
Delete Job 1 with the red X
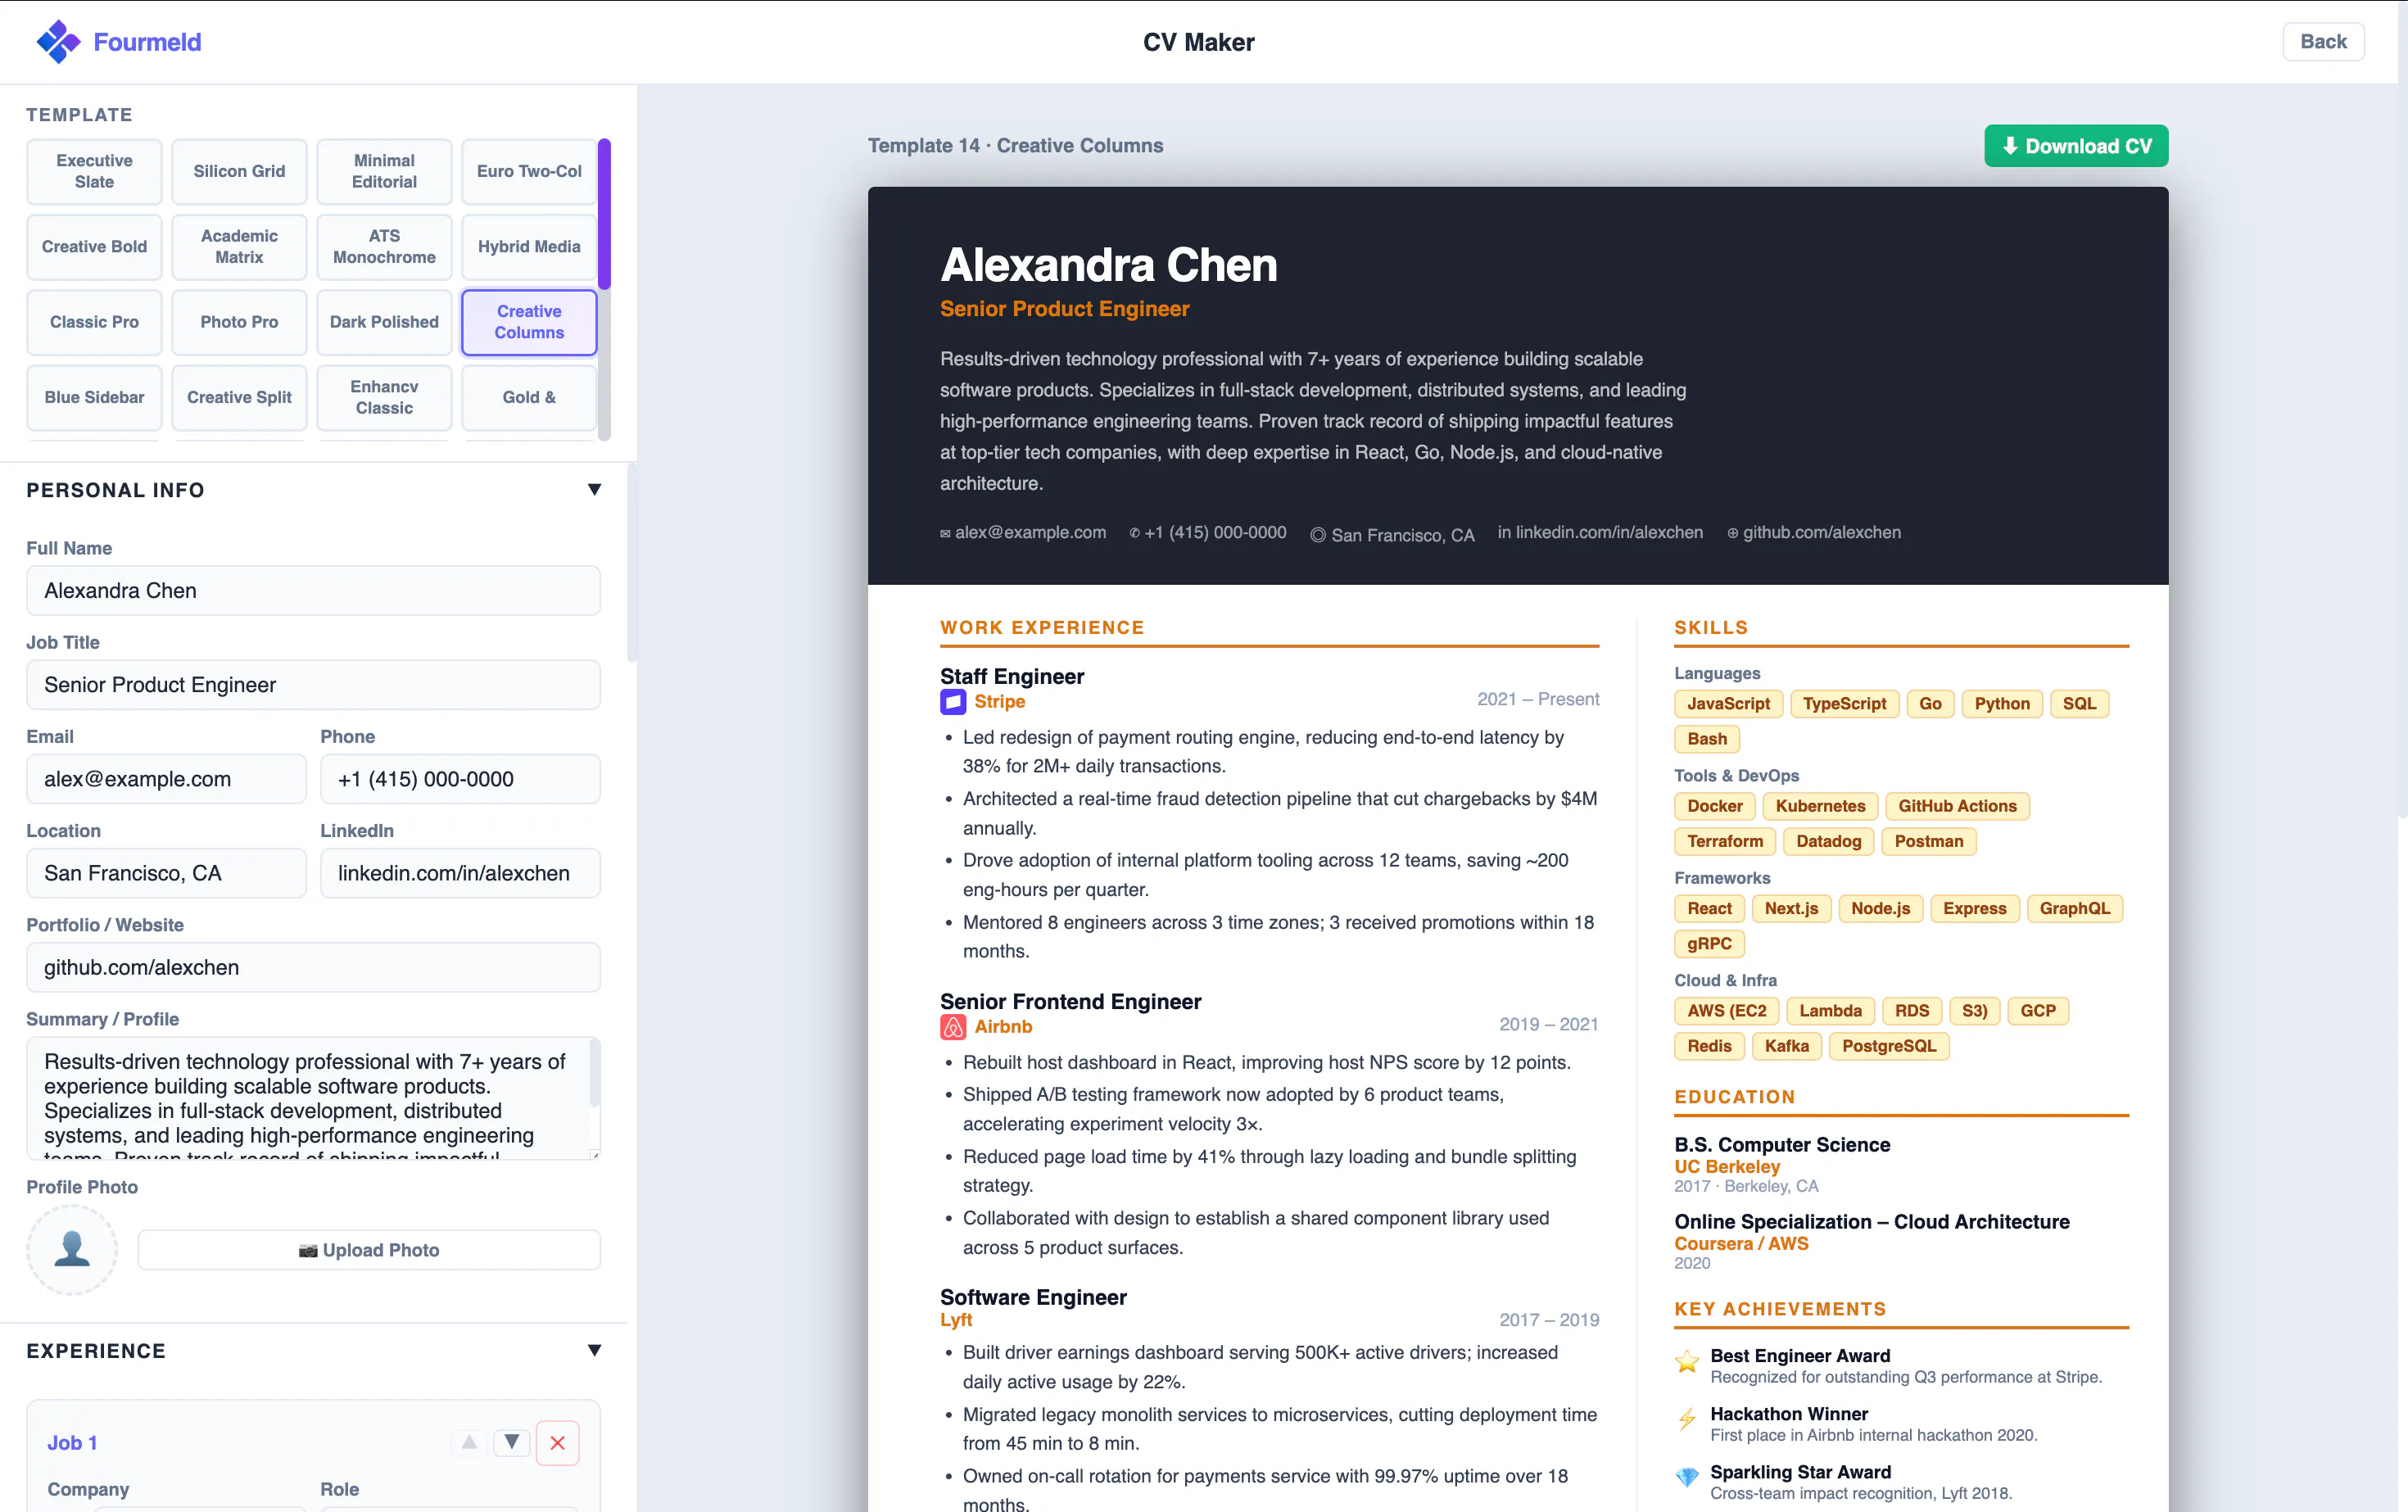557,1443
